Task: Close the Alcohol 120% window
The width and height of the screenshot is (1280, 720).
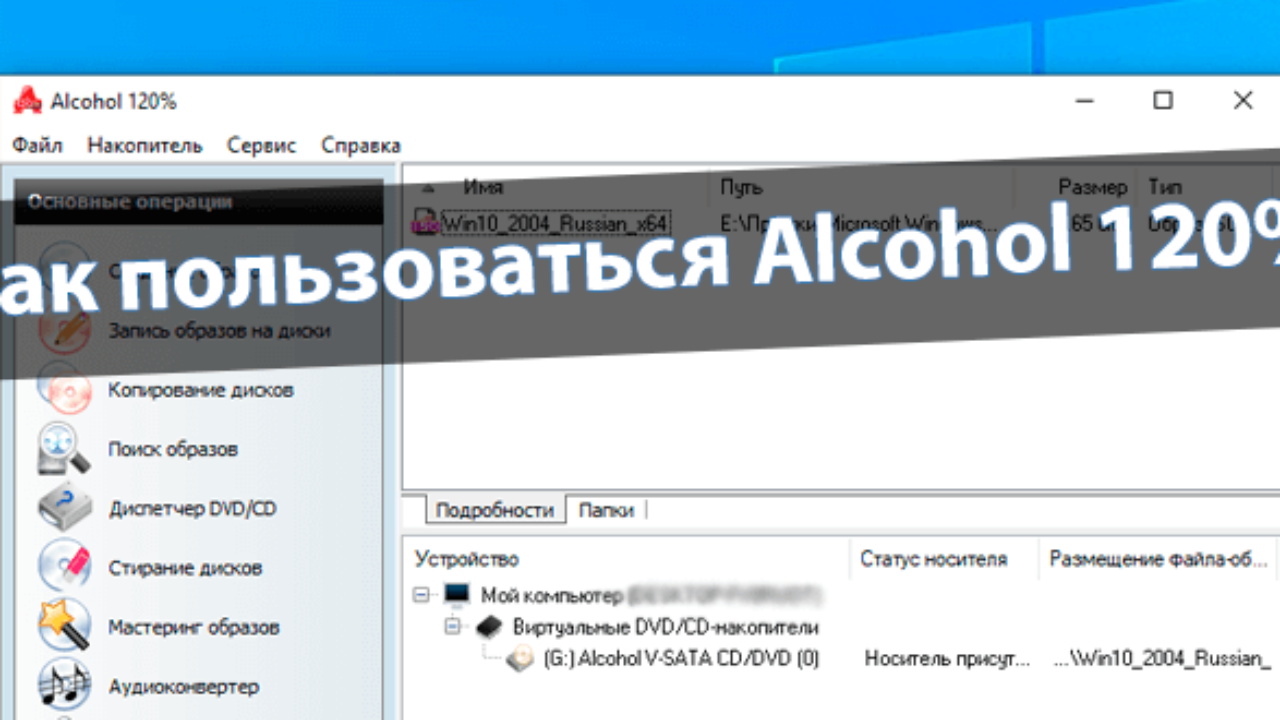Action: 1242,100
